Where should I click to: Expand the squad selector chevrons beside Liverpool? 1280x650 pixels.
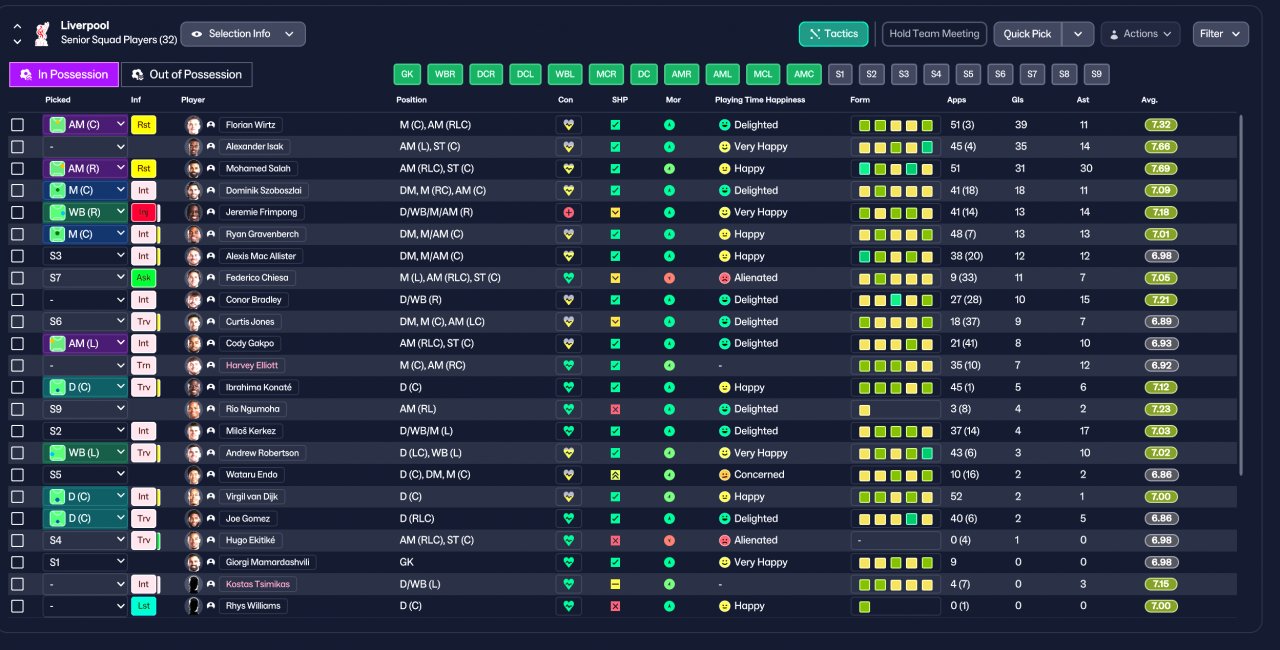(x=17, y=34)
